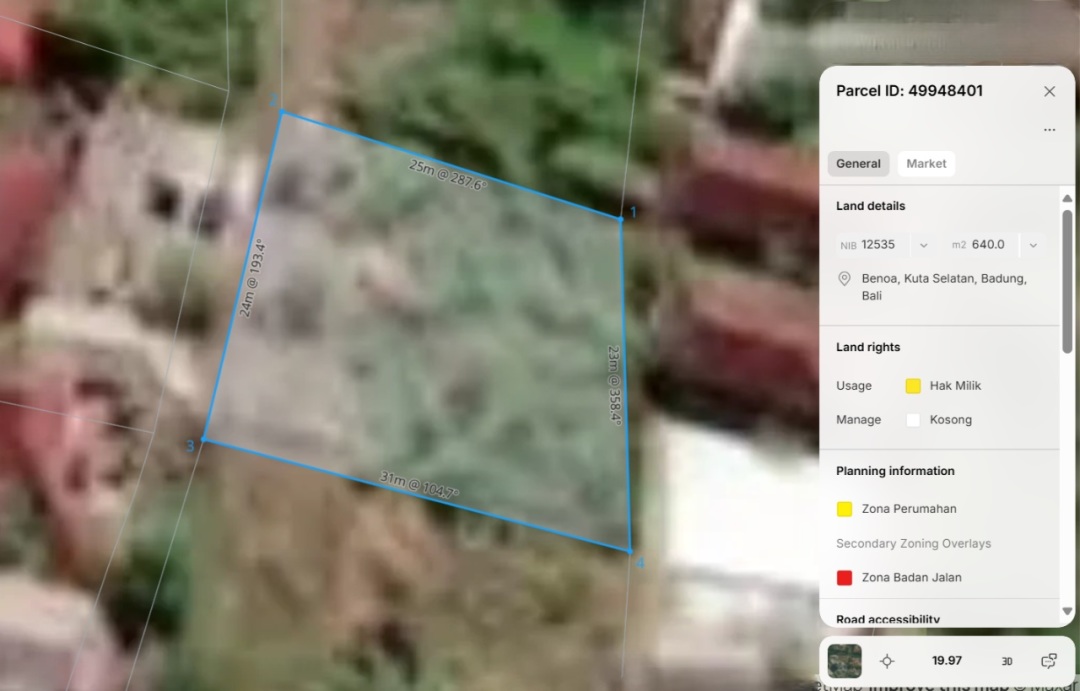The height and width of the screenshot is (691, 1080).
Task: Click the crosshair locate-me icon
Action: pyautogui.click(x=887, y=661)
